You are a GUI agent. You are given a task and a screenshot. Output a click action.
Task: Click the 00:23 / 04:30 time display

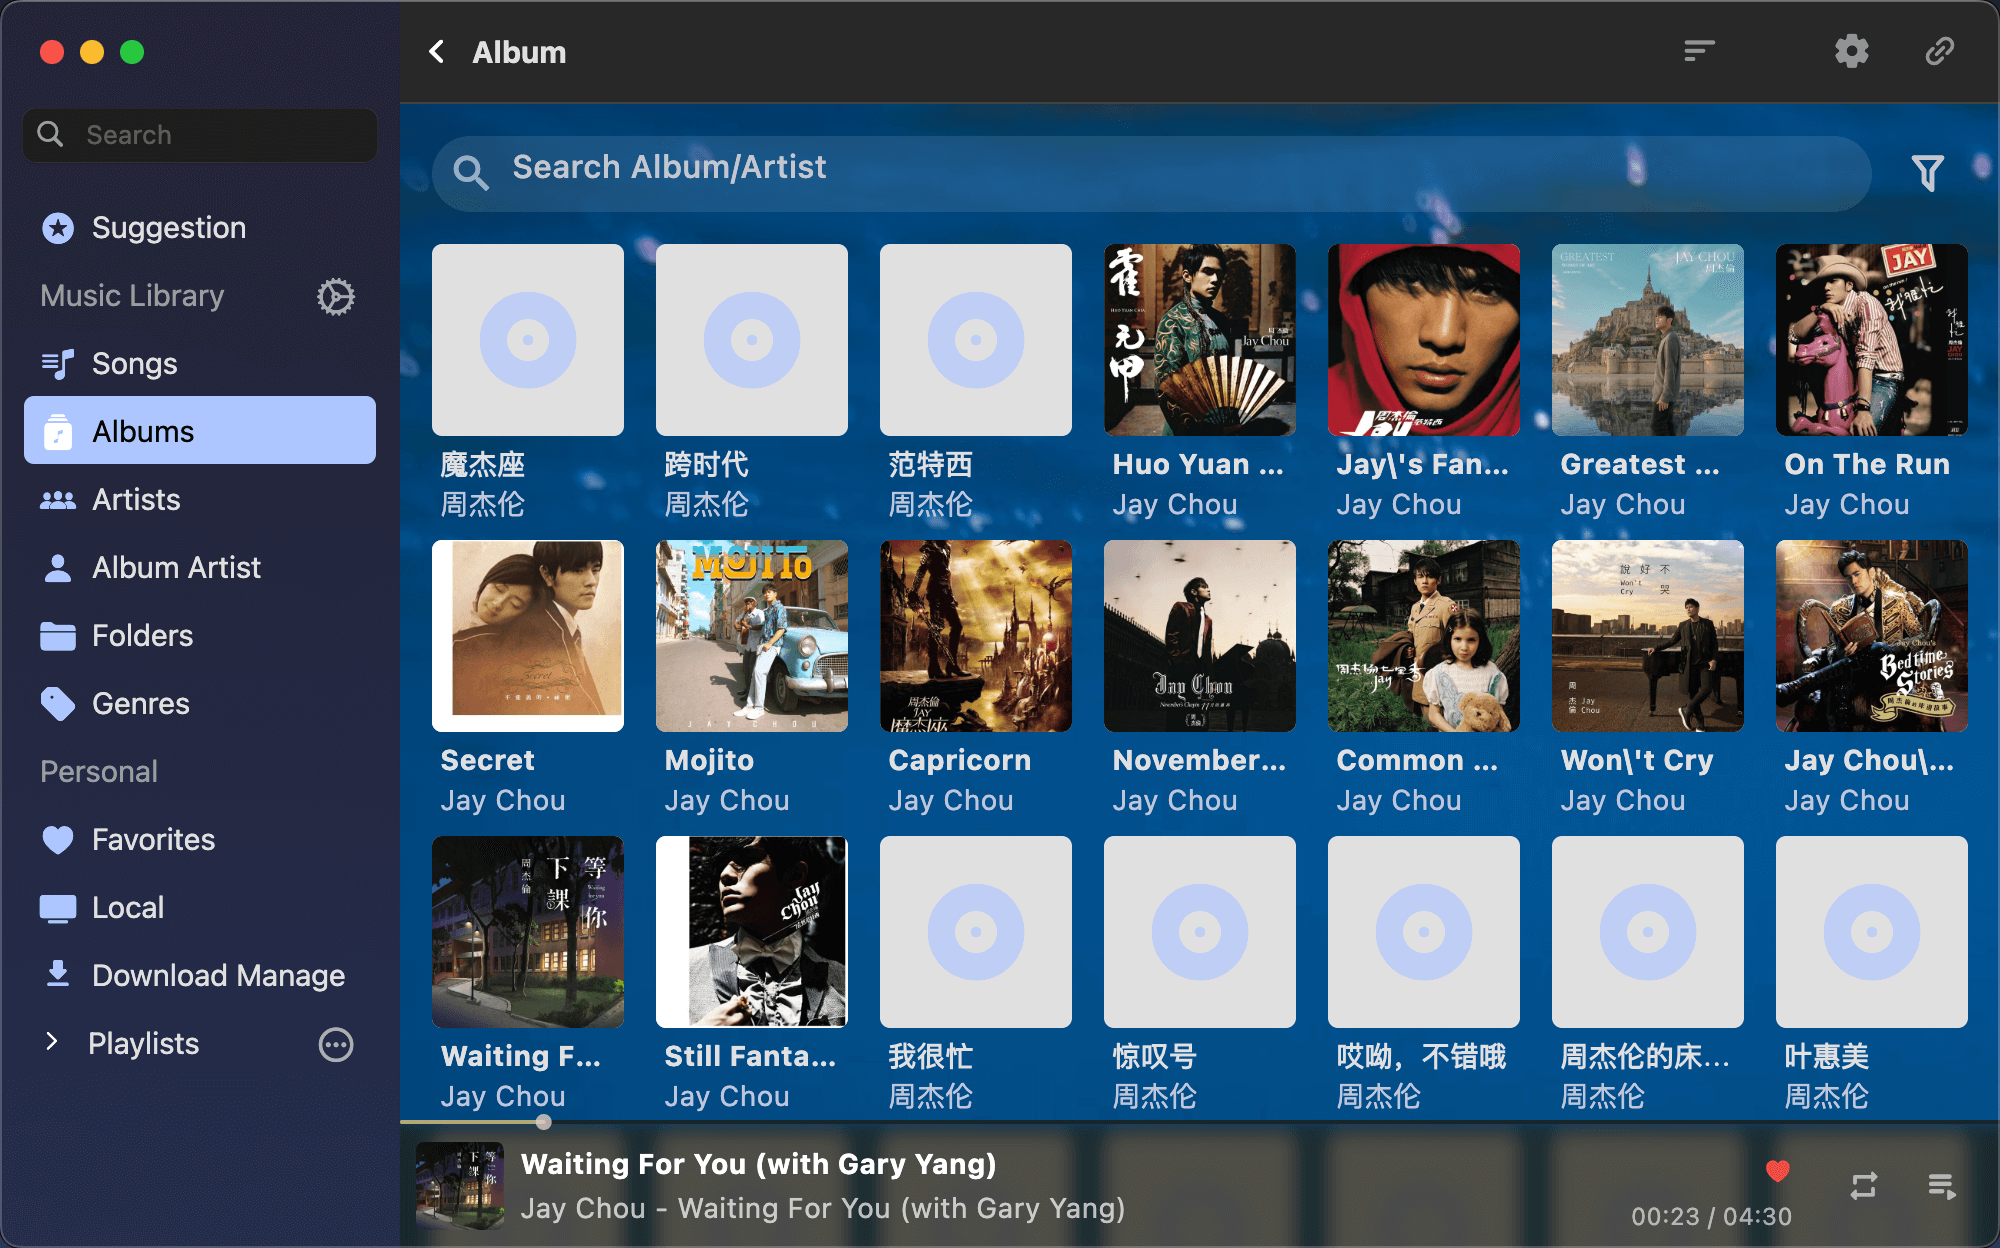click(1712, 1216)
